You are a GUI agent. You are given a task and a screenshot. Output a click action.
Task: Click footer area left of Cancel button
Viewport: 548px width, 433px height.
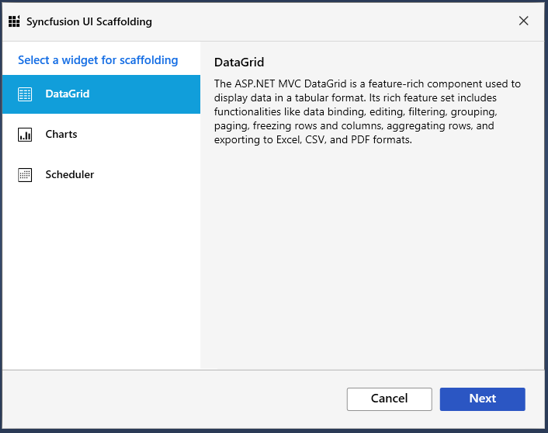[175, 399]
